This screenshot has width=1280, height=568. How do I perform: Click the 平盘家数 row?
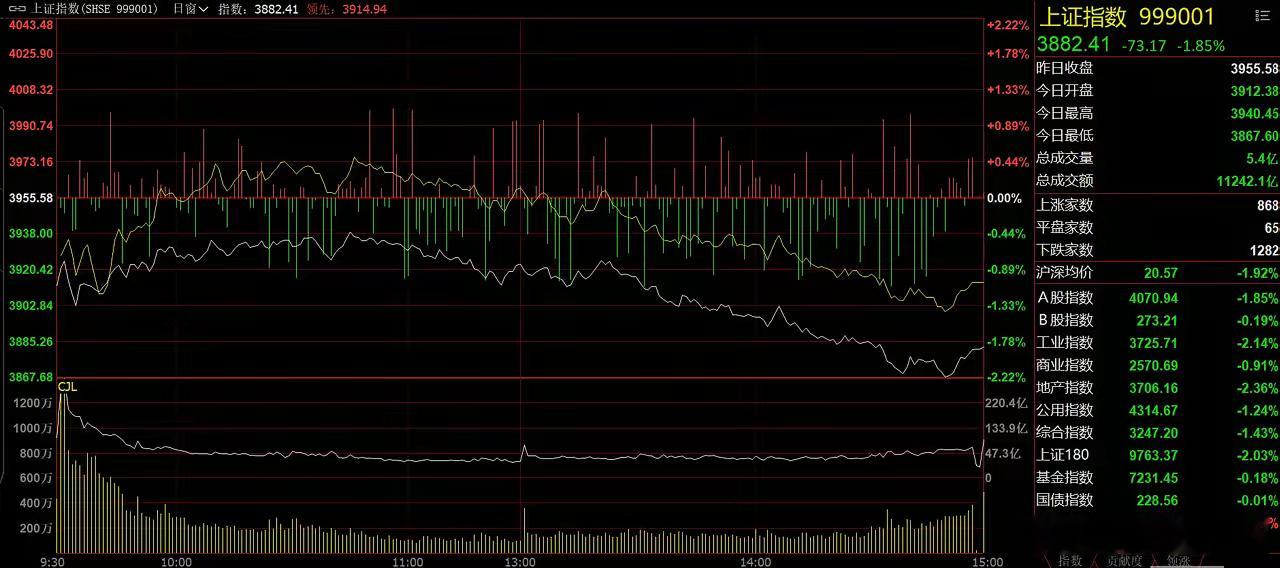click(1157, 227)
